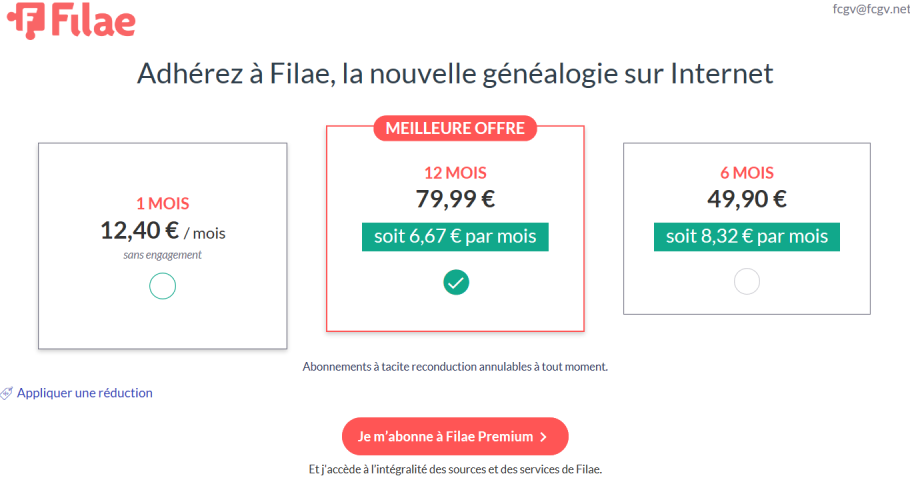Click the chevron arrow in the subscribe button
910x480 pixels.
(x=544, y=437)
